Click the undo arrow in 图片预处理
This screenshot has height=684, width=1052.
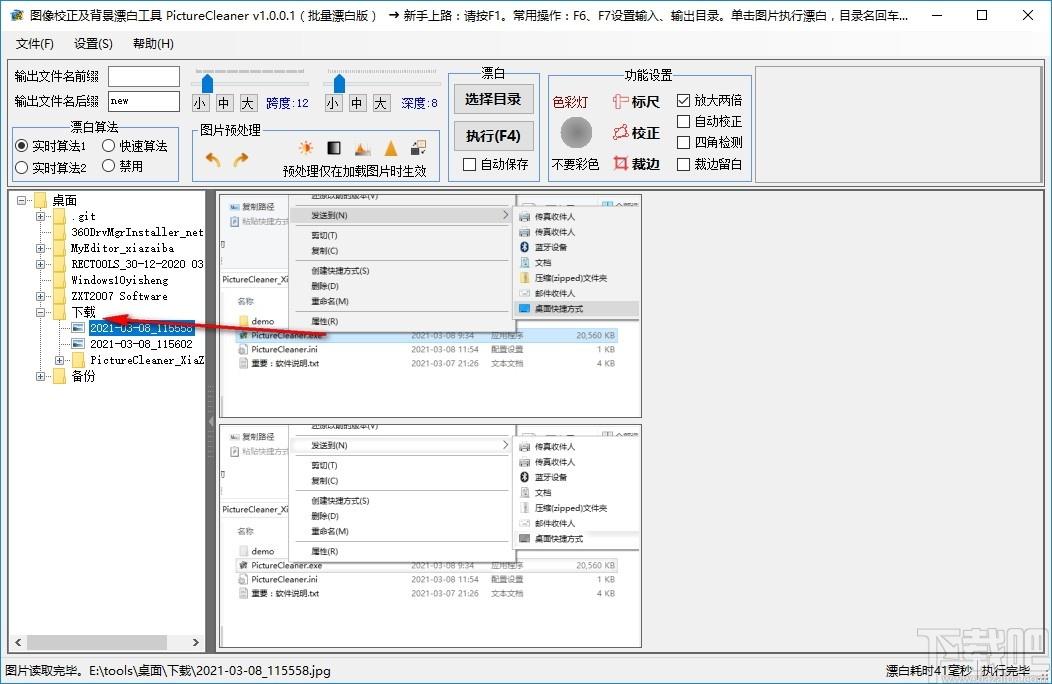tap(213, 160)
